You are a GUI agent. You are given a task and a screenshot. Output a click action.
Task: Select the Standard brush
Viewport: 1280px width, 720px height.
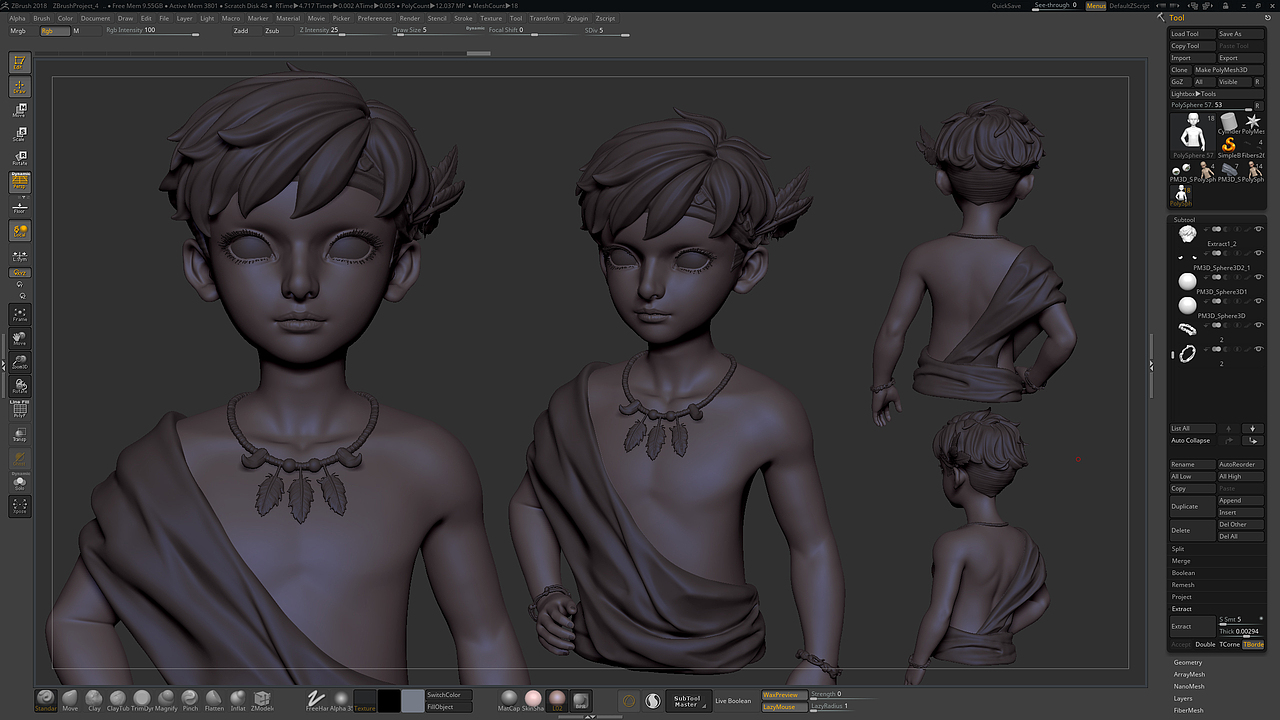pos(45,699)
